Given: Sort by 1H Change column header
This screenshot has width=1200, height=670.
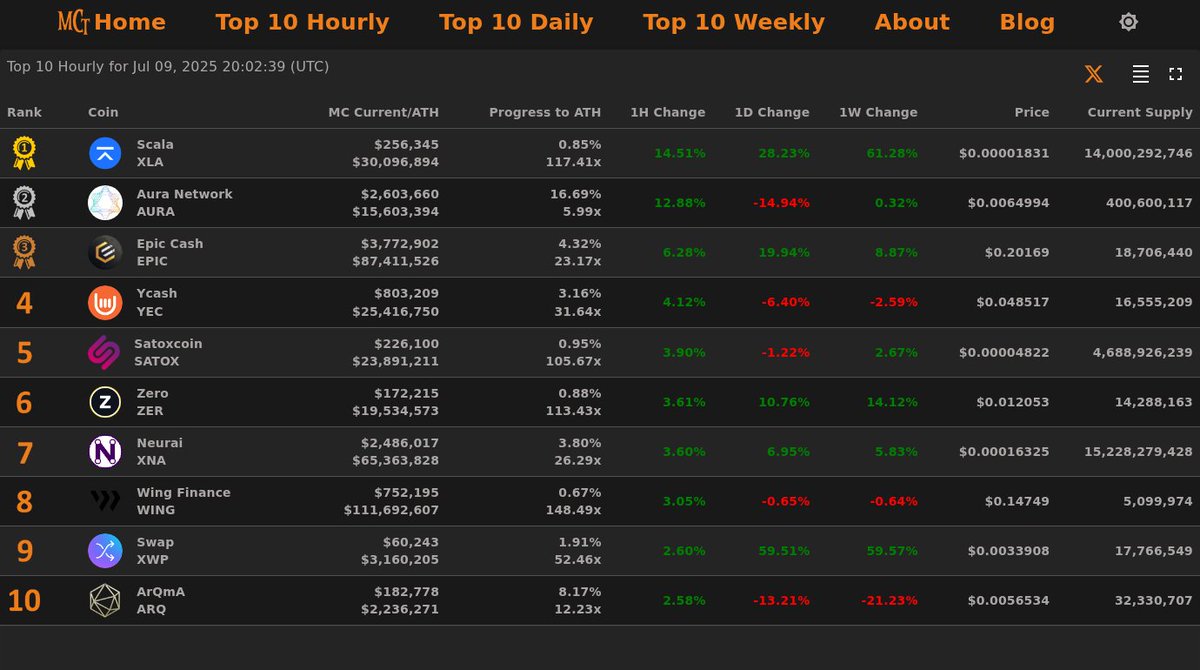Looking at the screenshot, I should 668,113.
